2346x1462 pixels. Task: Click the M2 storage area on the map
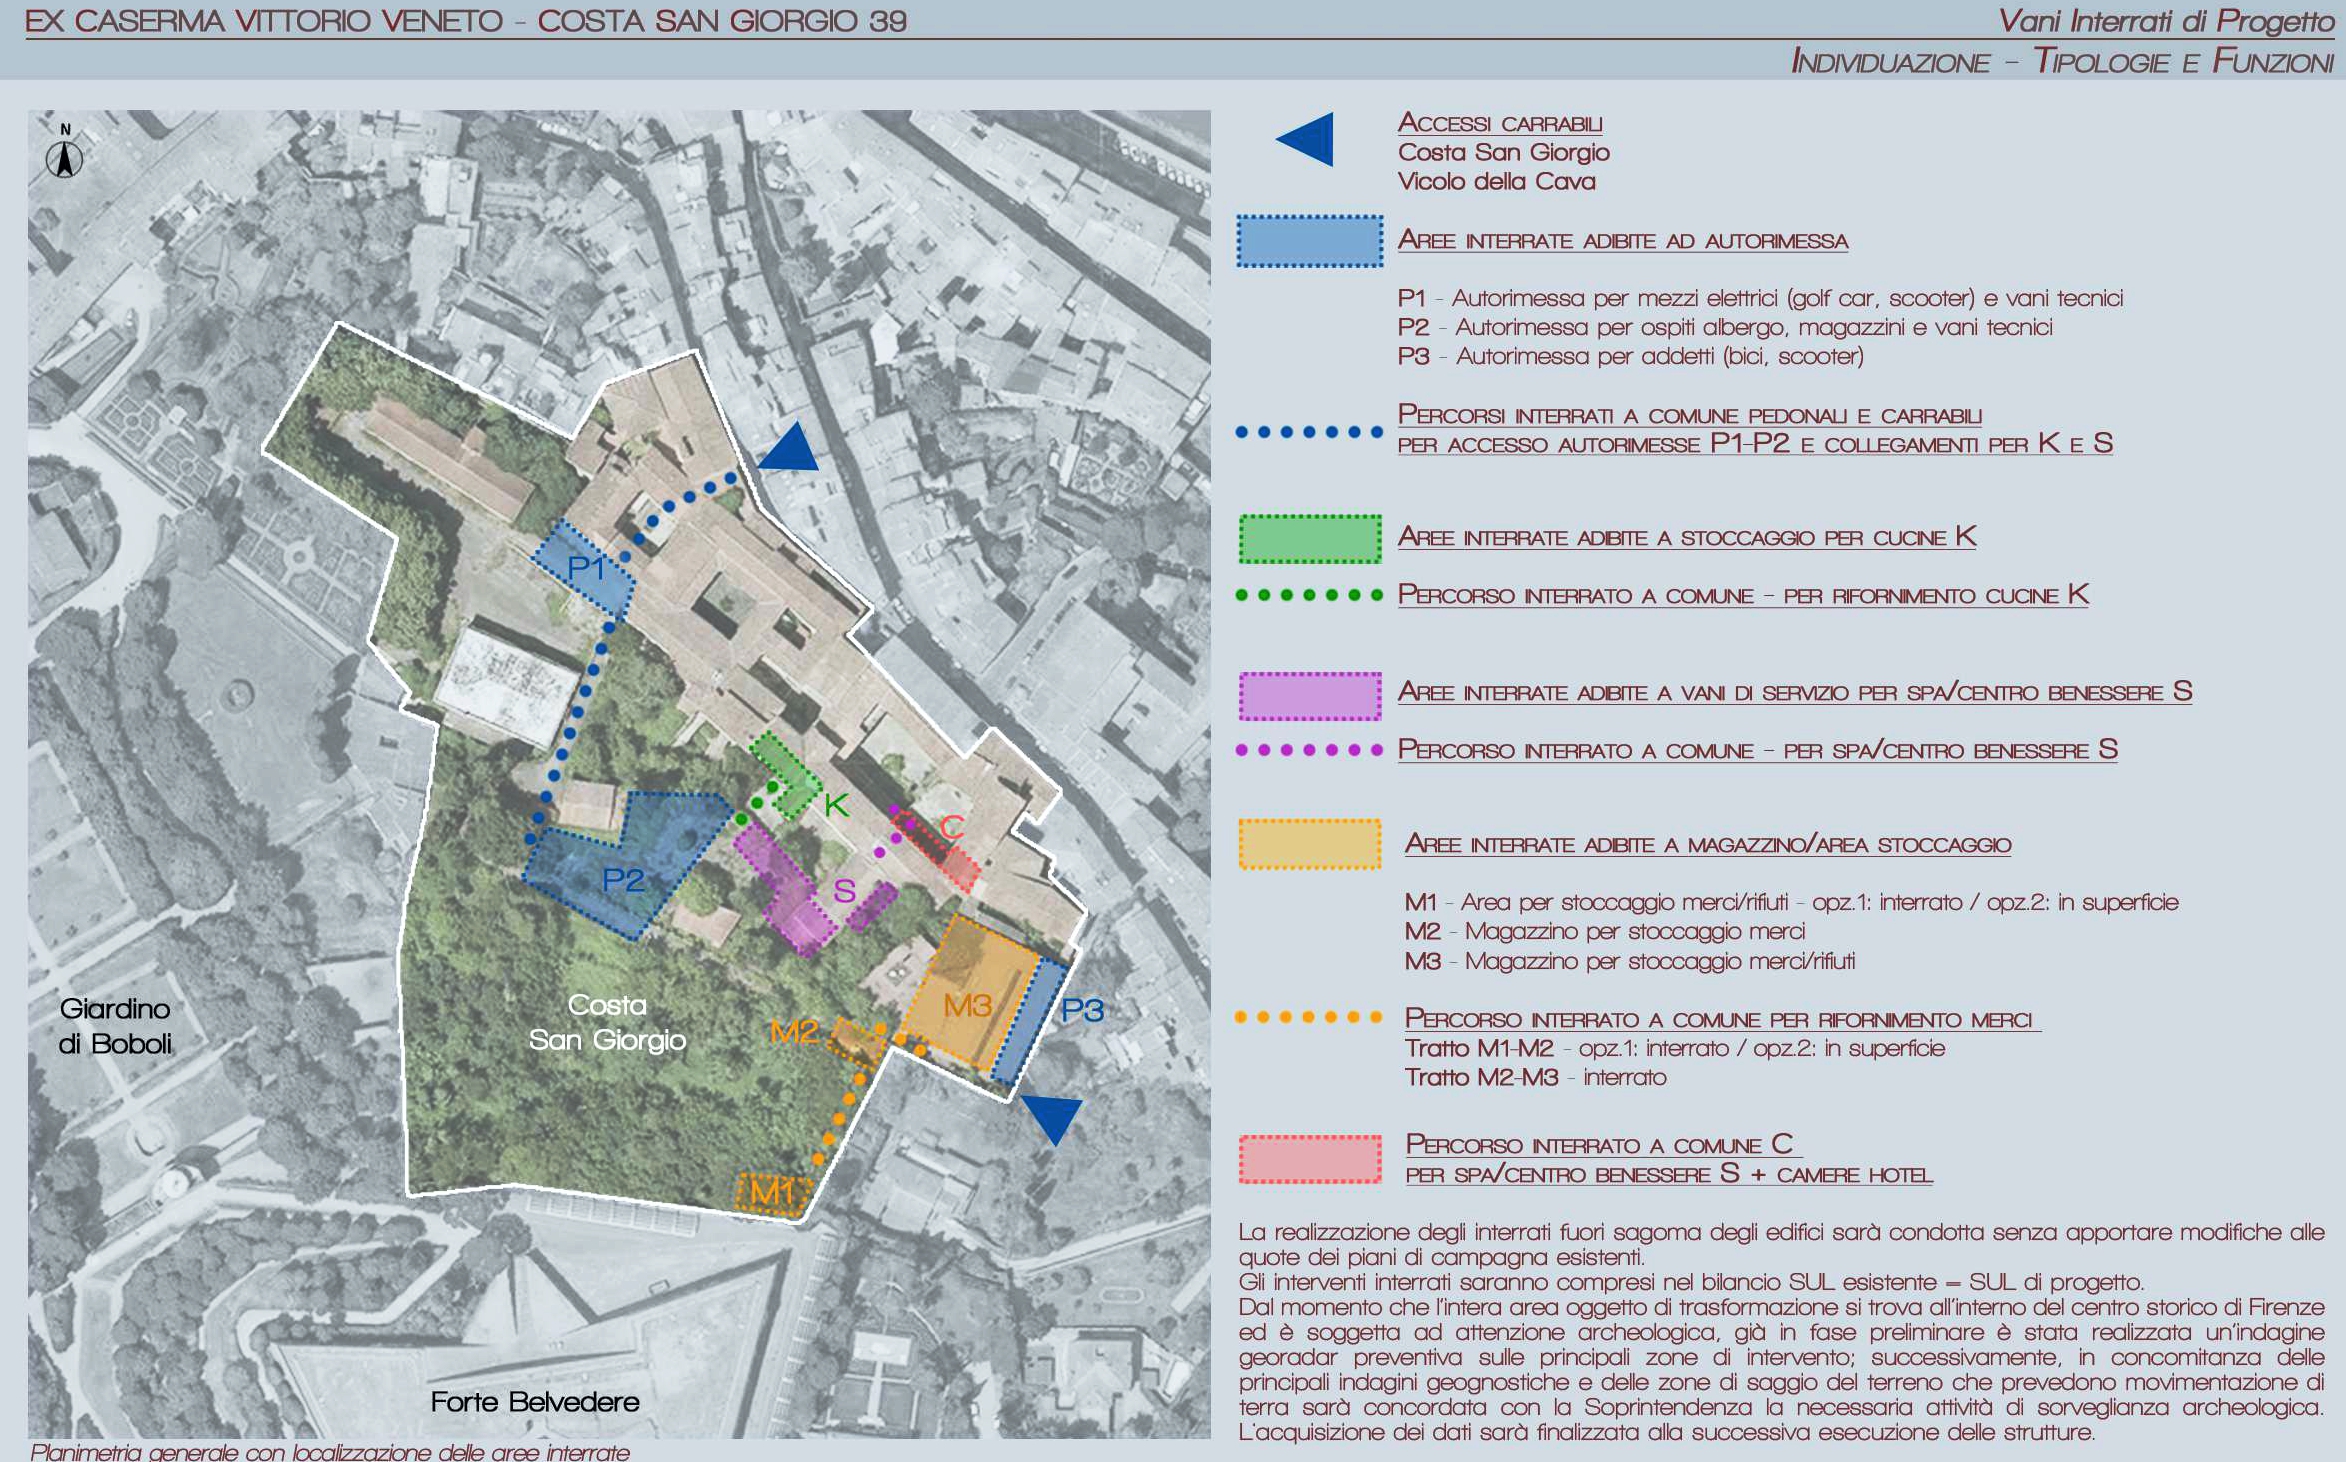point(857,1041)
